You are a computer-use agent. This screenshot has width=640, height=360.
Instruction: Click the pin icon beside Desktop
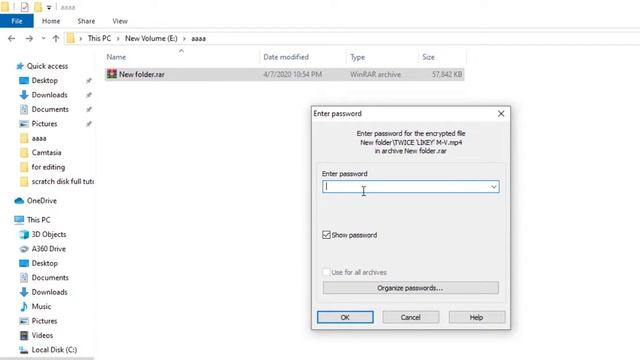point(89,81)
